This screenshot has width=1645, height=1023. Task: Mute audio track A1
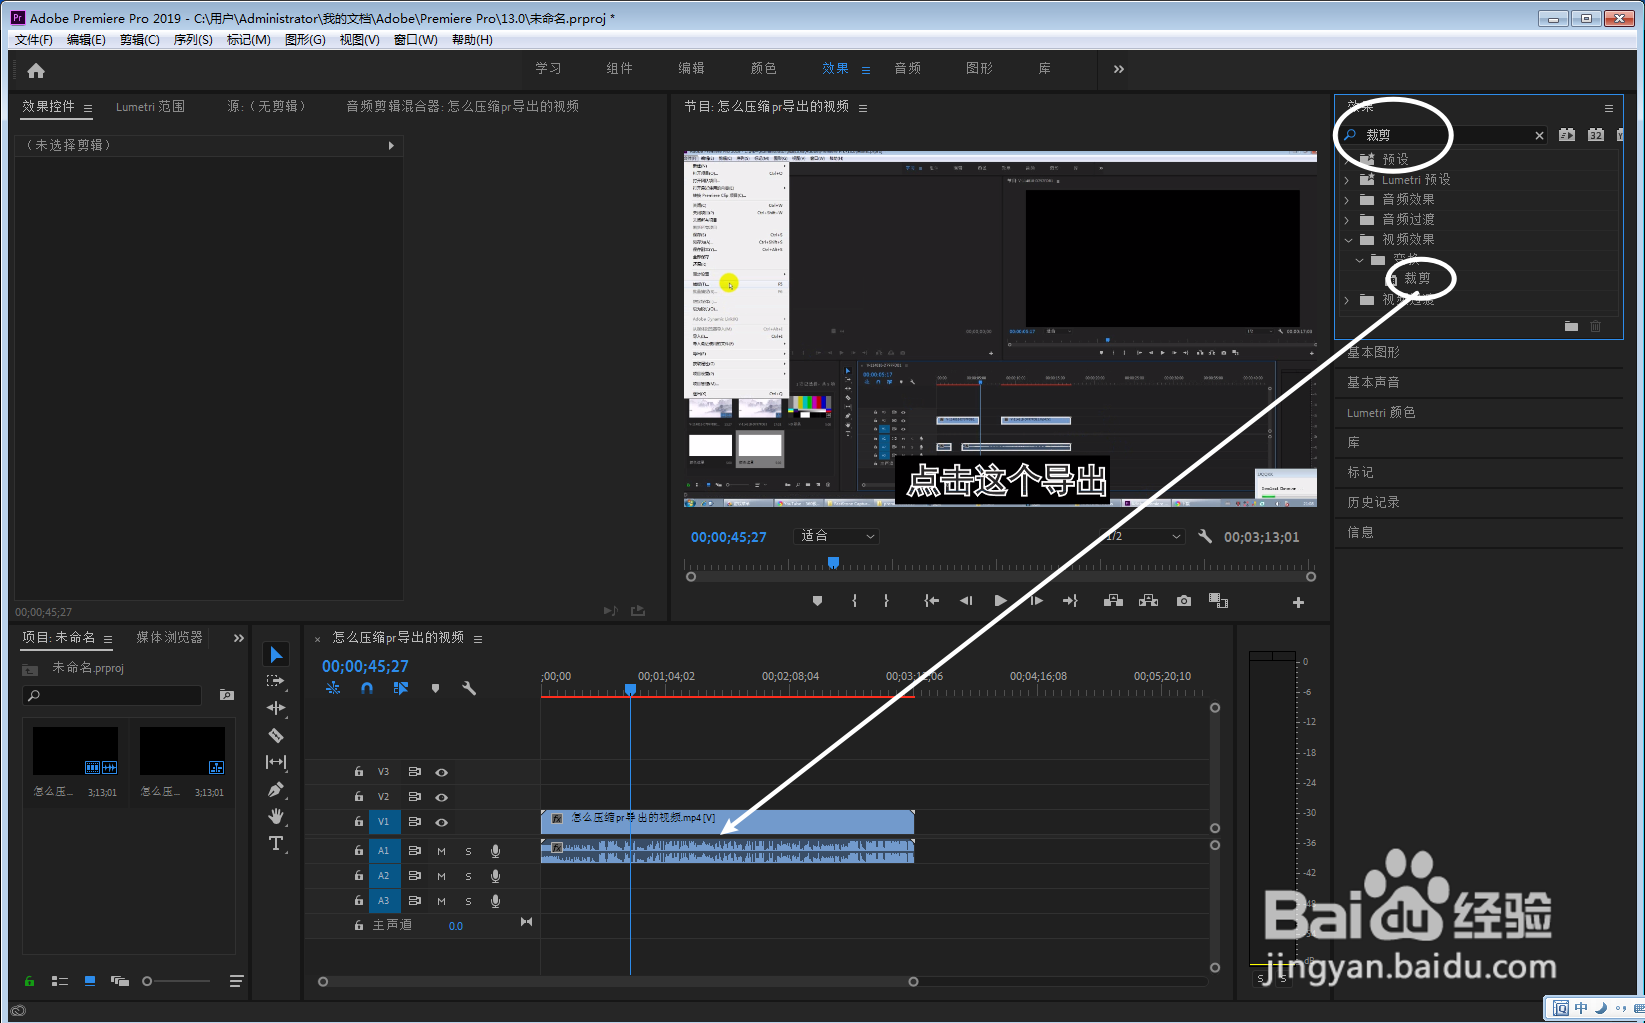point(441,851)
